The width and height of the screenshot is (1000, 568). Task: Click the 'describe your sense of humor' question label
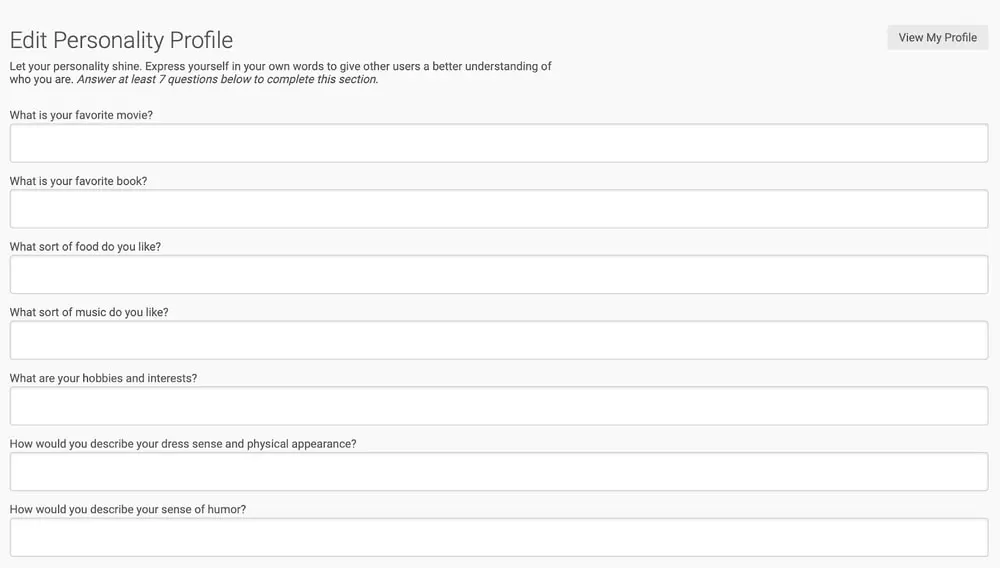128,510
